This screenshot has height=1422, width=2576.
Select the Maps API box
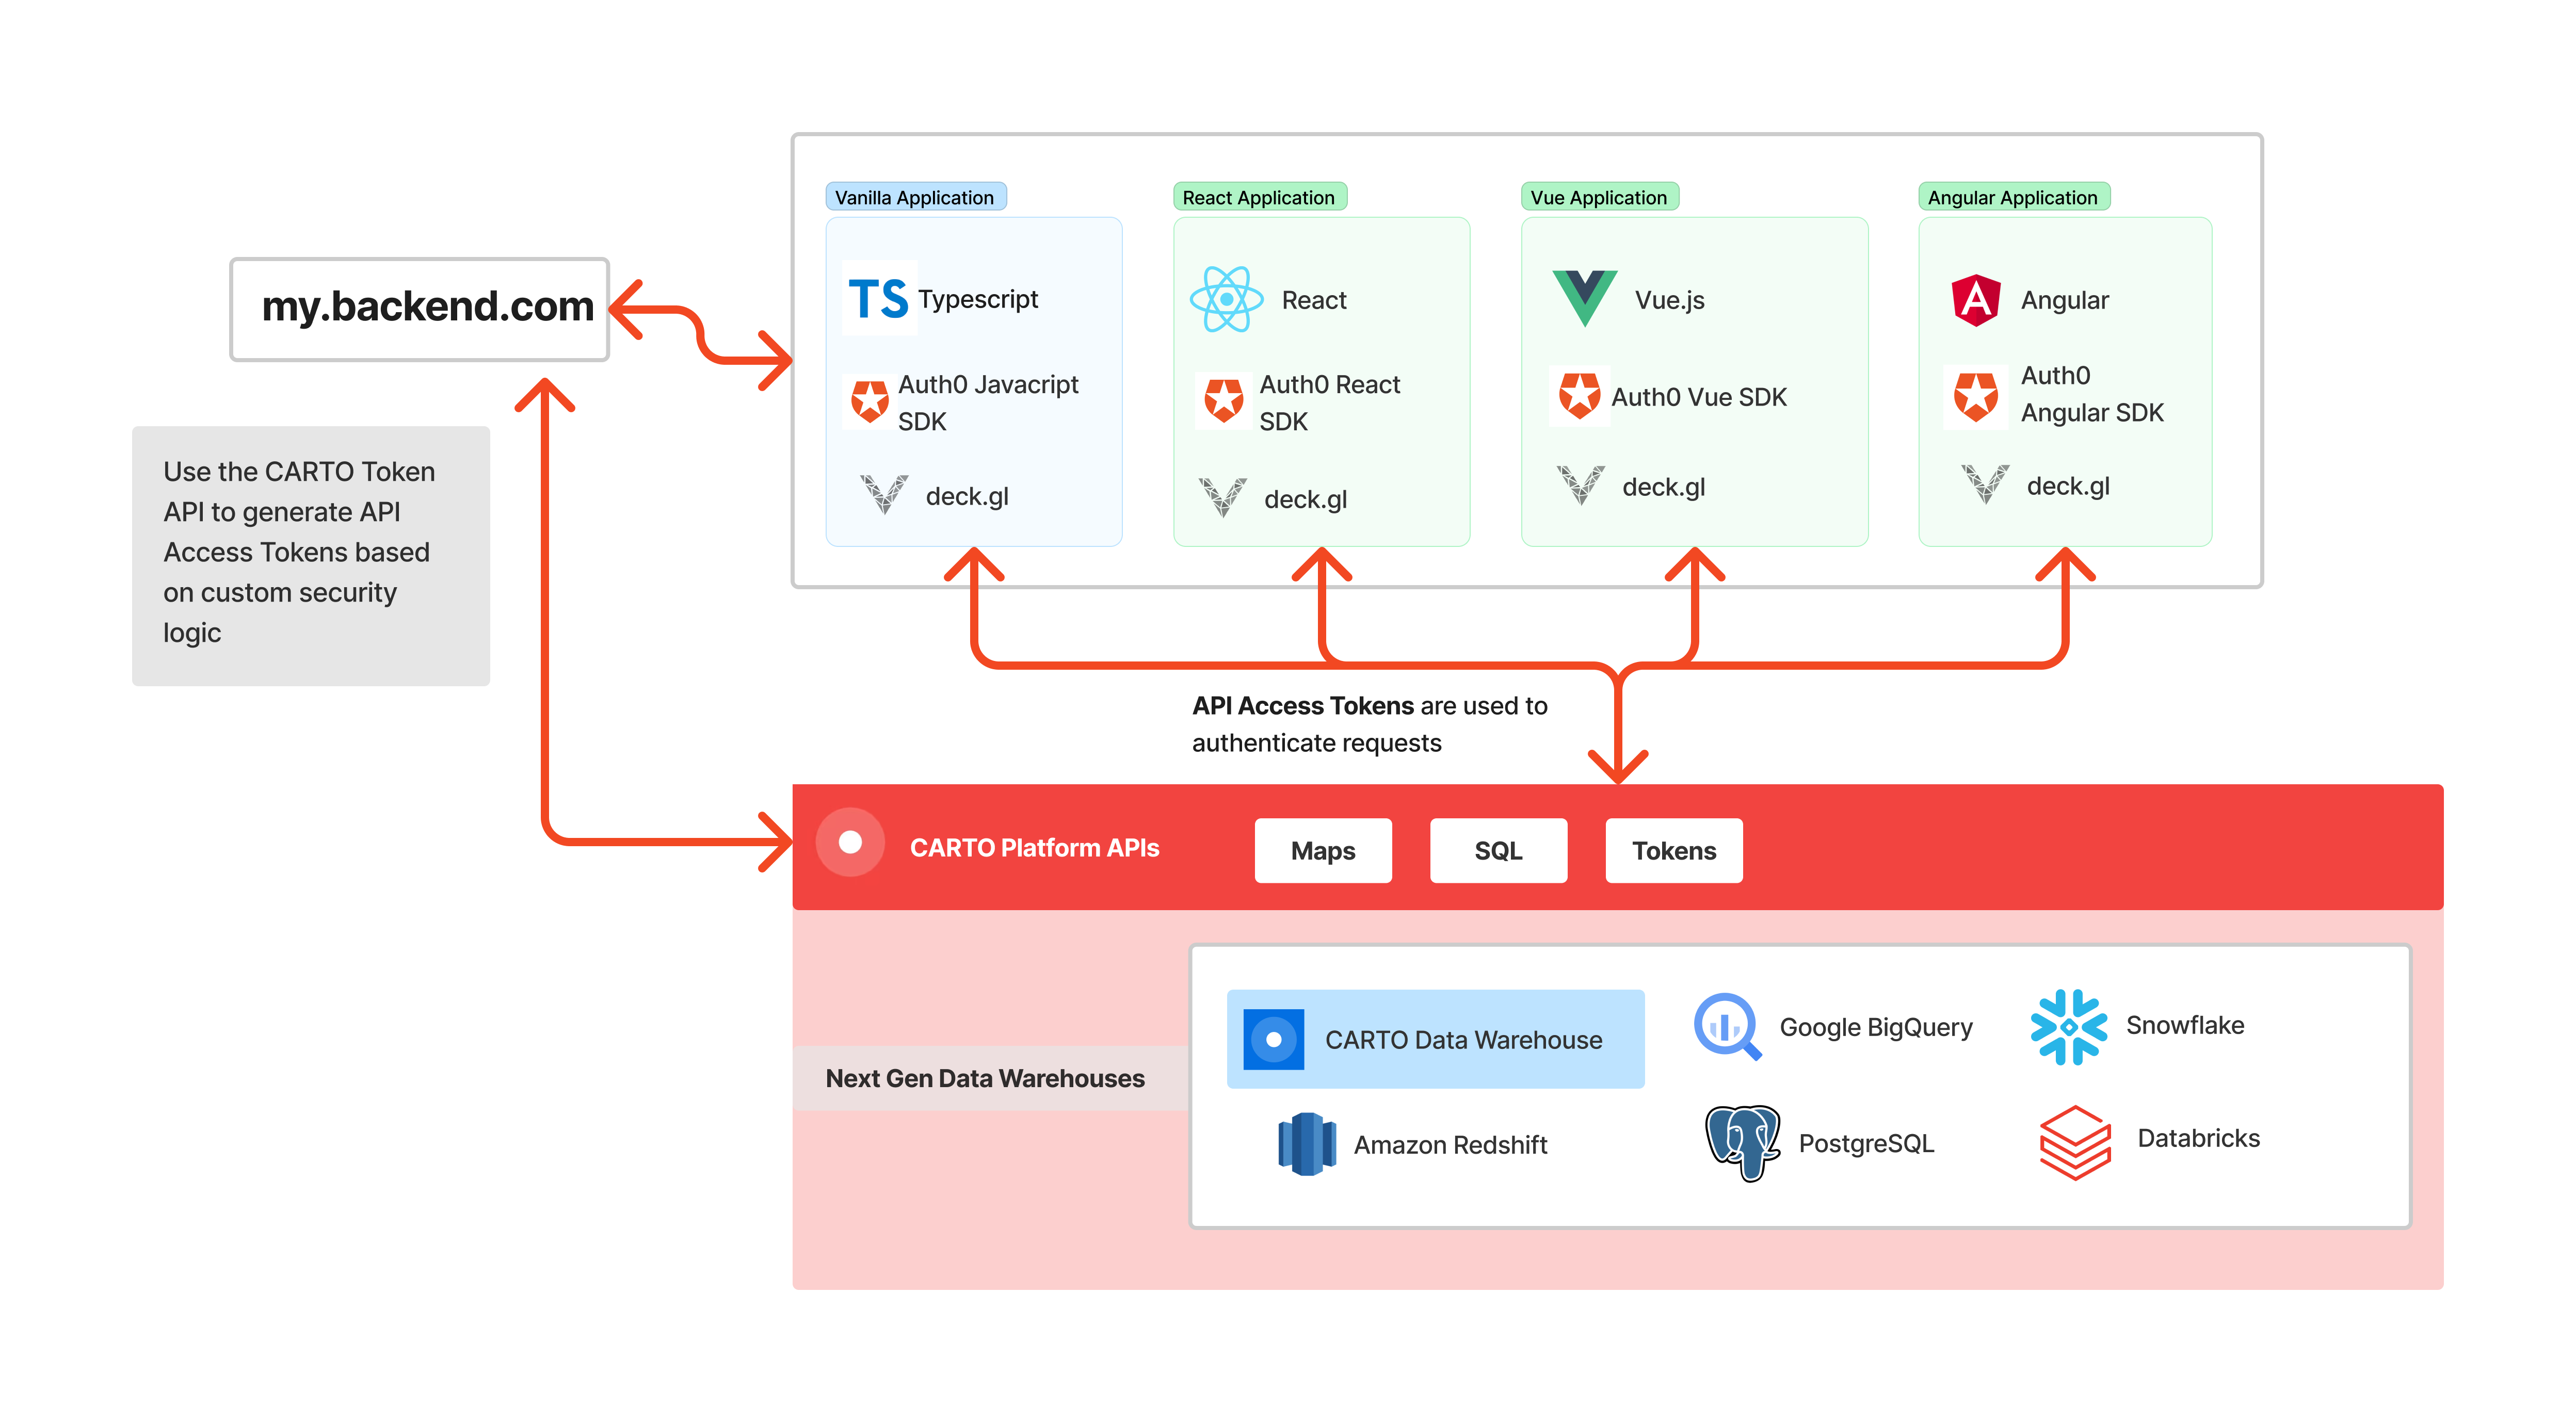click(1322, 851)
